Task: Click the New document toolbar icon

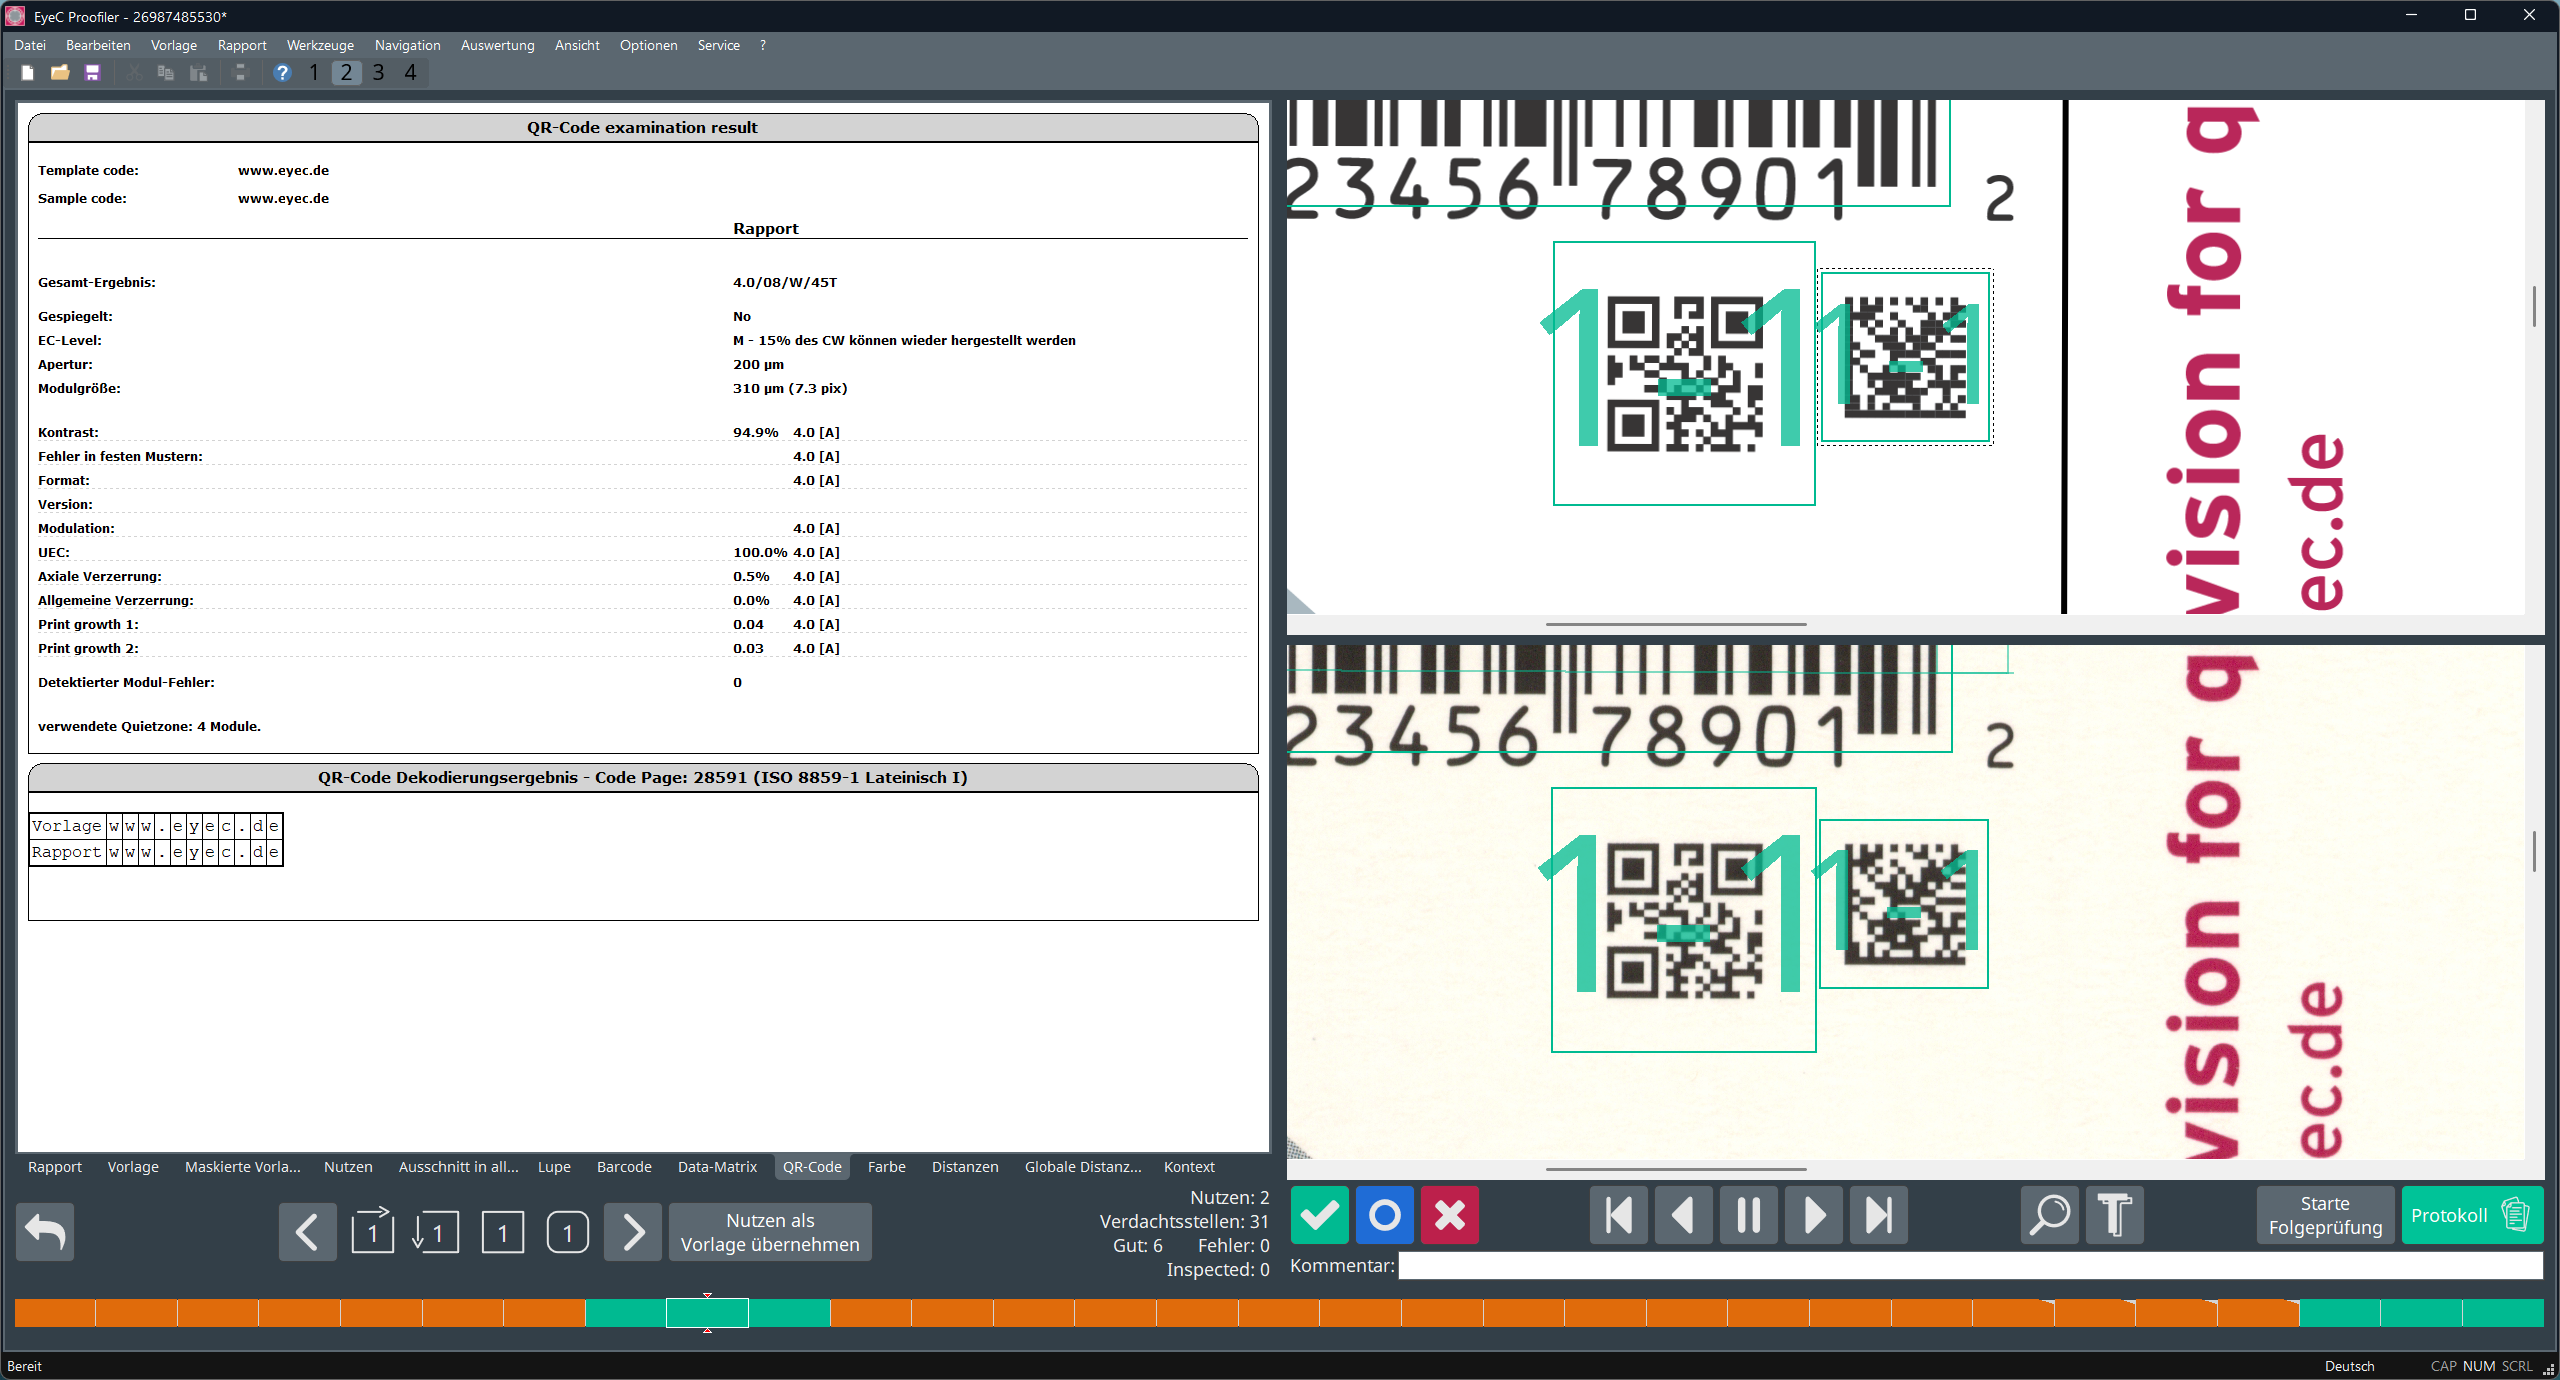Action: 28,73
